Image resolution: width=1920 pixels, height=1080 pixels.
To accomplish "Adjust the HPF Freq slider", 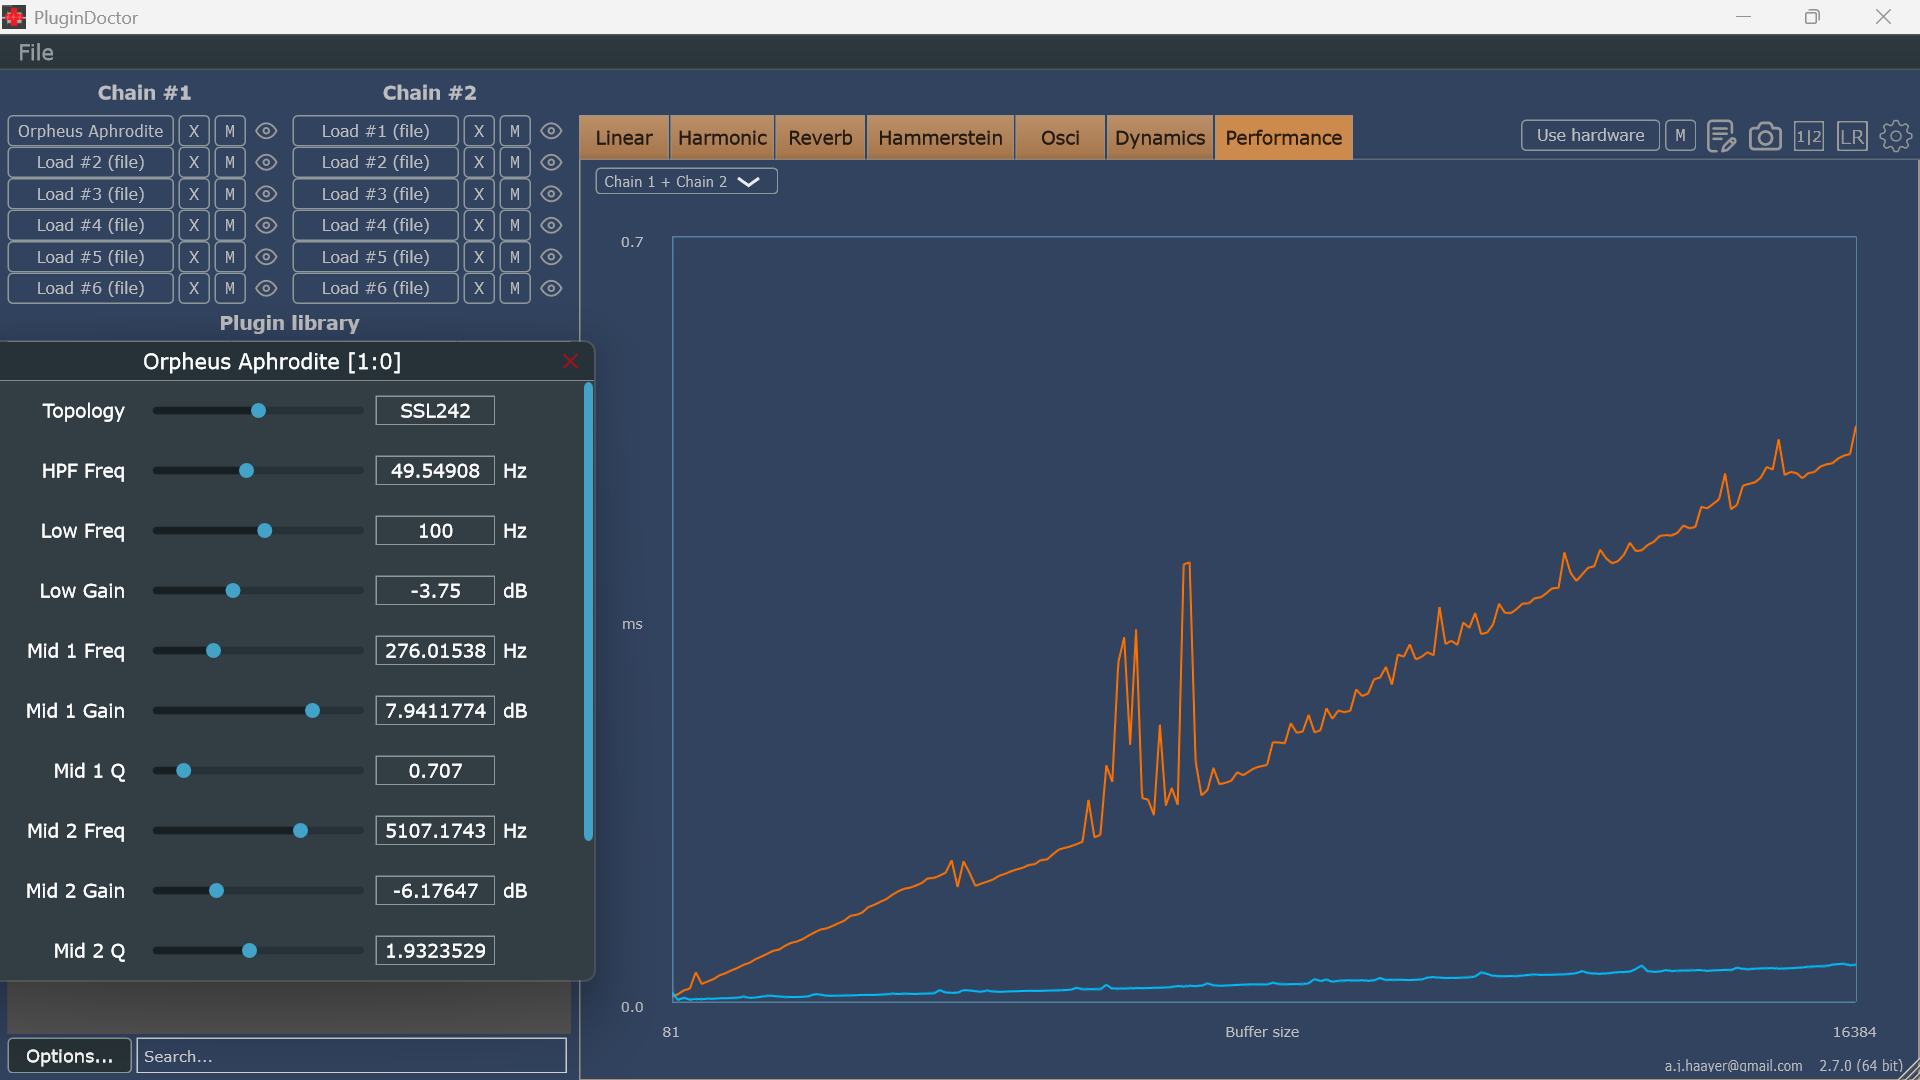I will tap(258, 471).
